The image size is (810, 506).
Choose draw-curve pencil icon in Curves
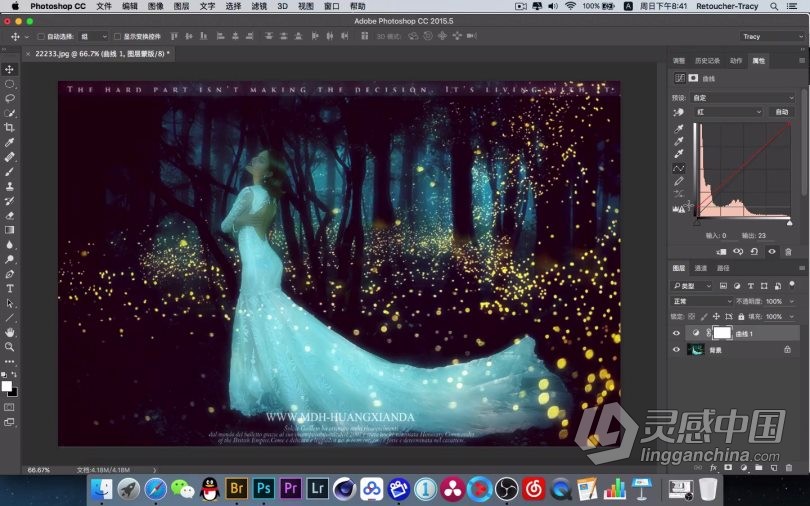[679, 181]
